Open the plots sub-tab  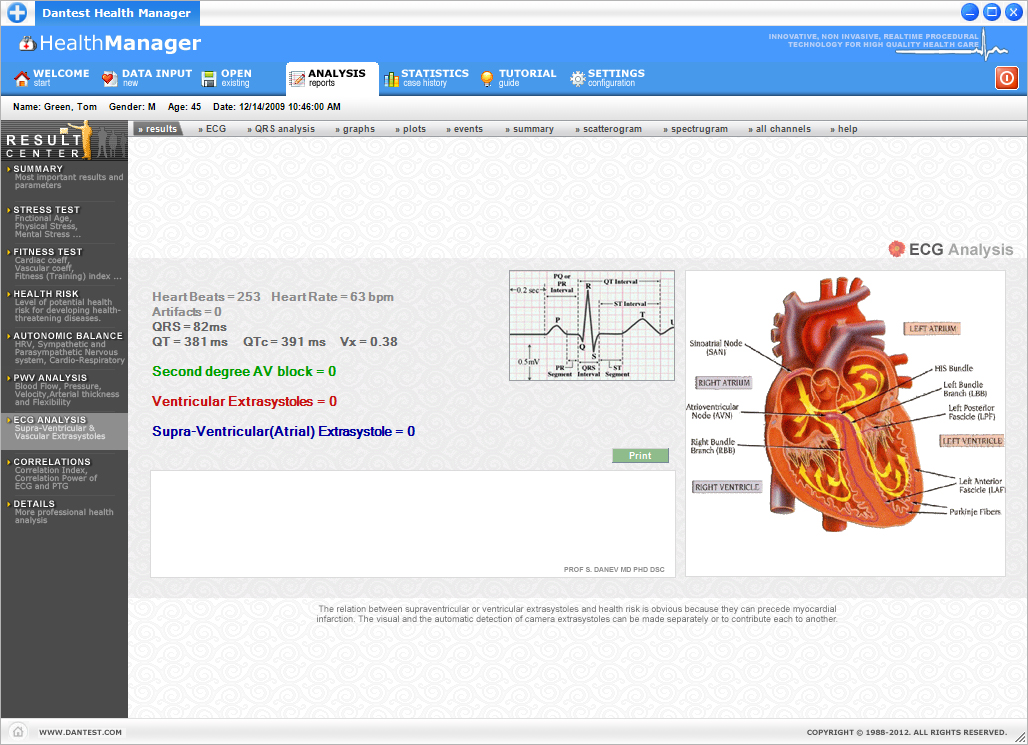(411, 129)
